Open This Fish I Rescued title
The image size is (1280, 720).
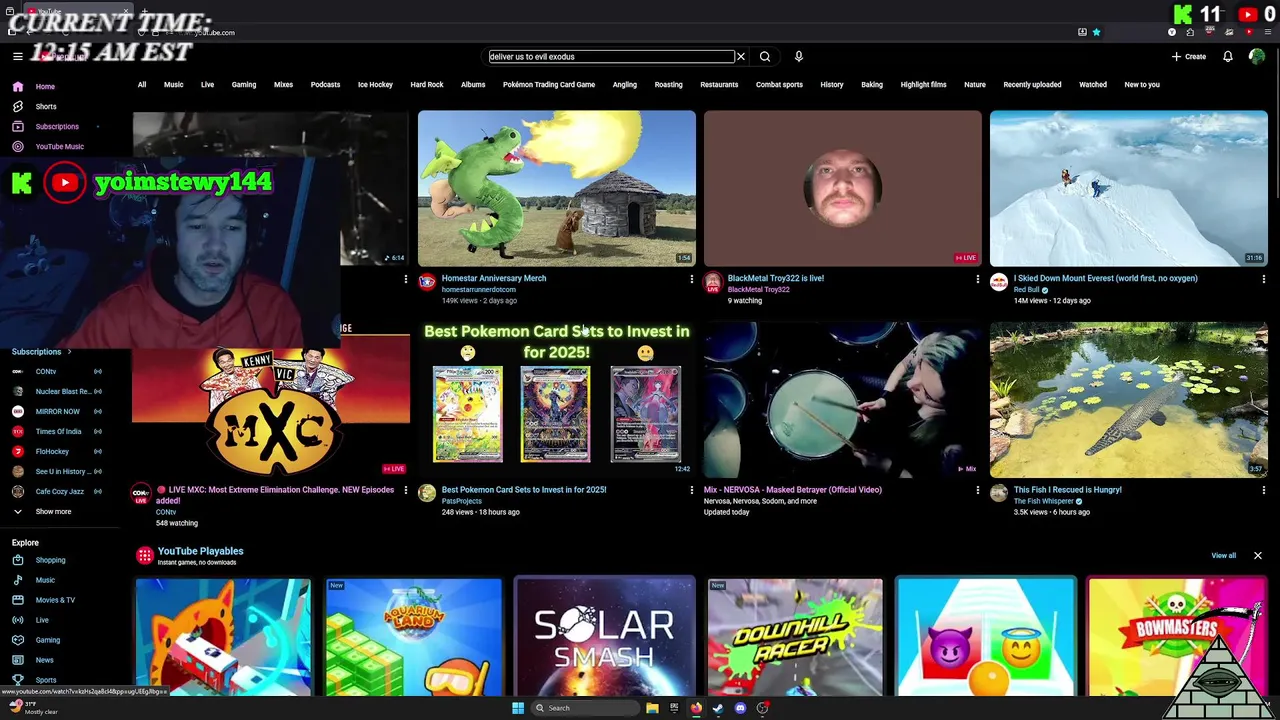[x=1068, y=490]
